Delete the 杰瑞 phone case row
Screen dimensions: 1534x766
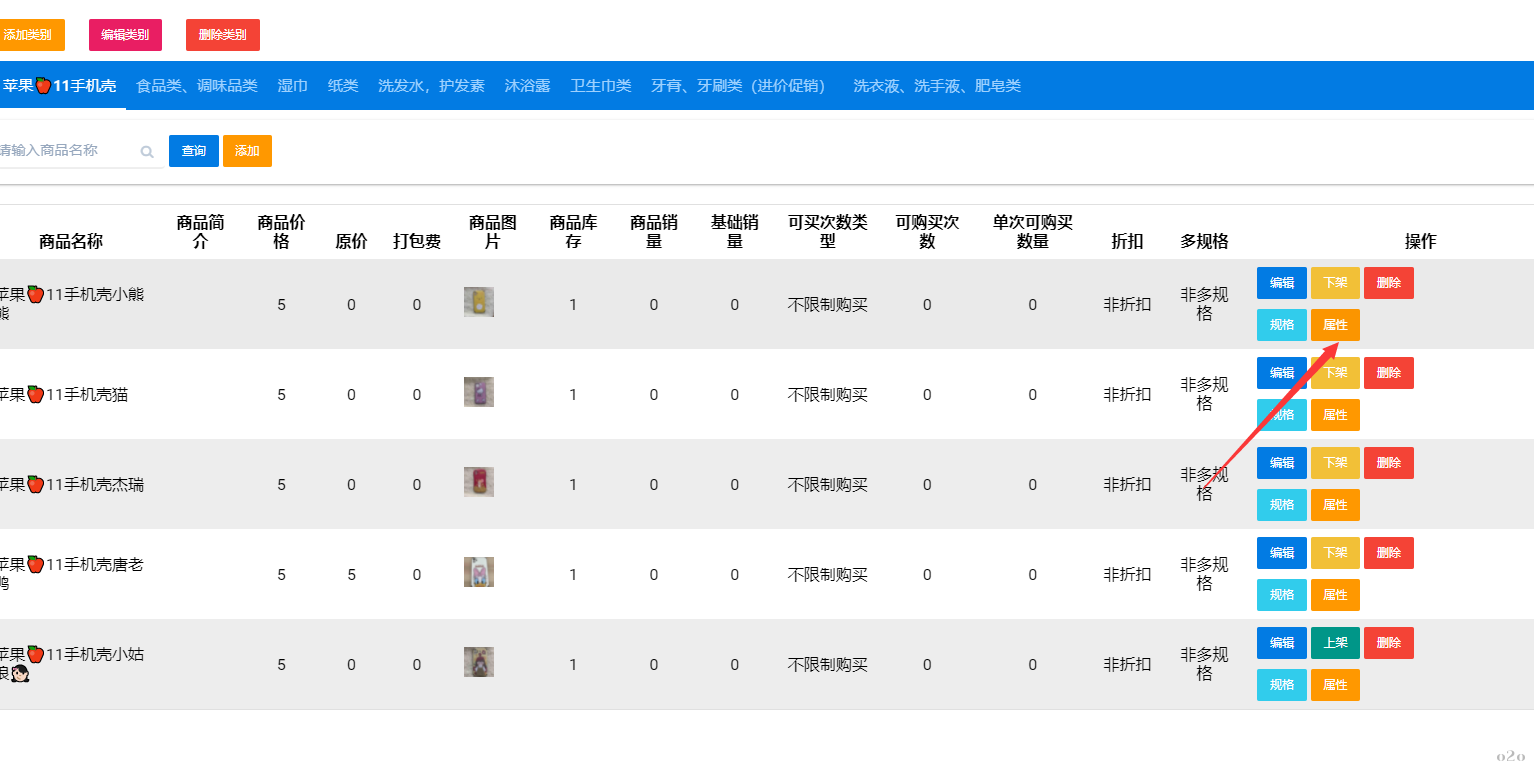[1388, 463]
